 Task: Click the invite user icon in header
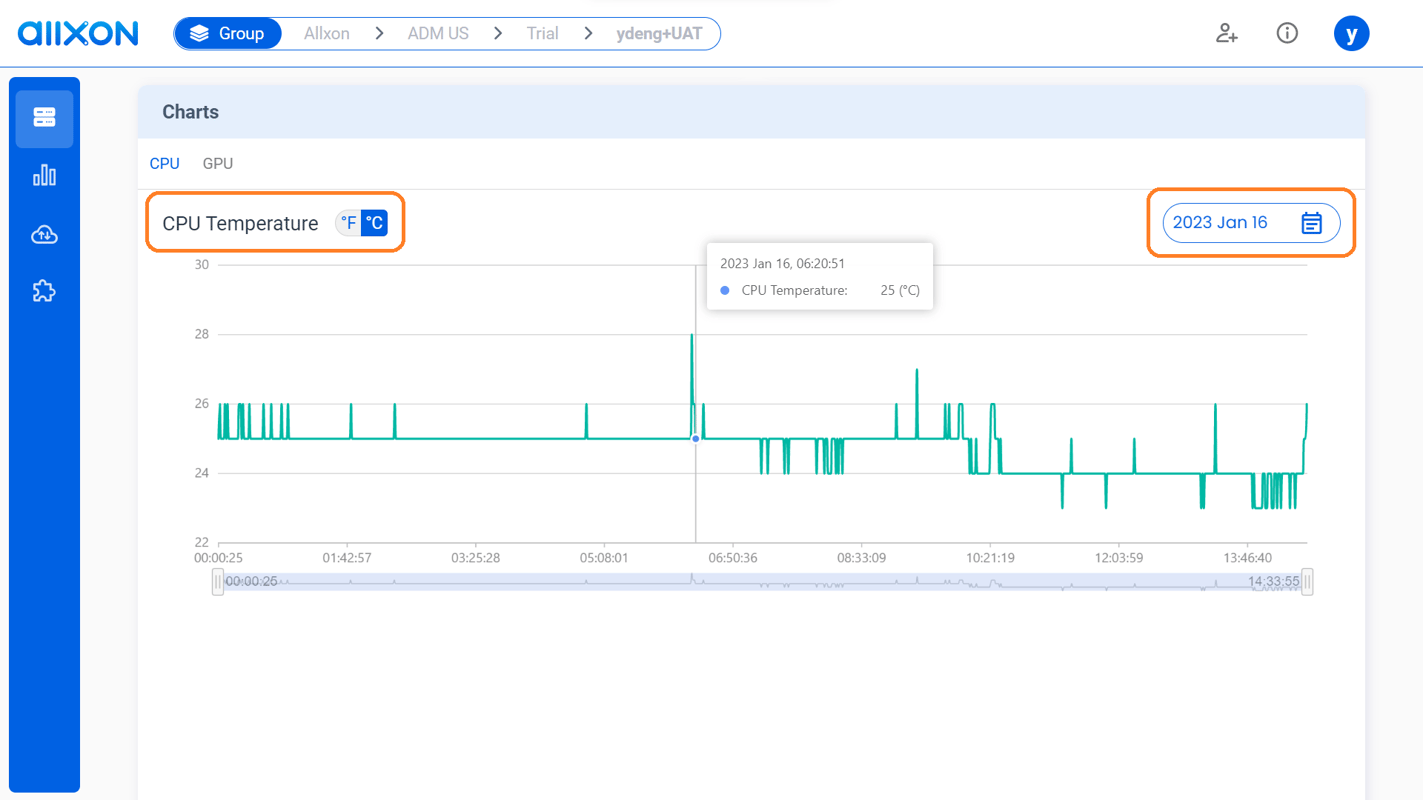point(1226,33)
